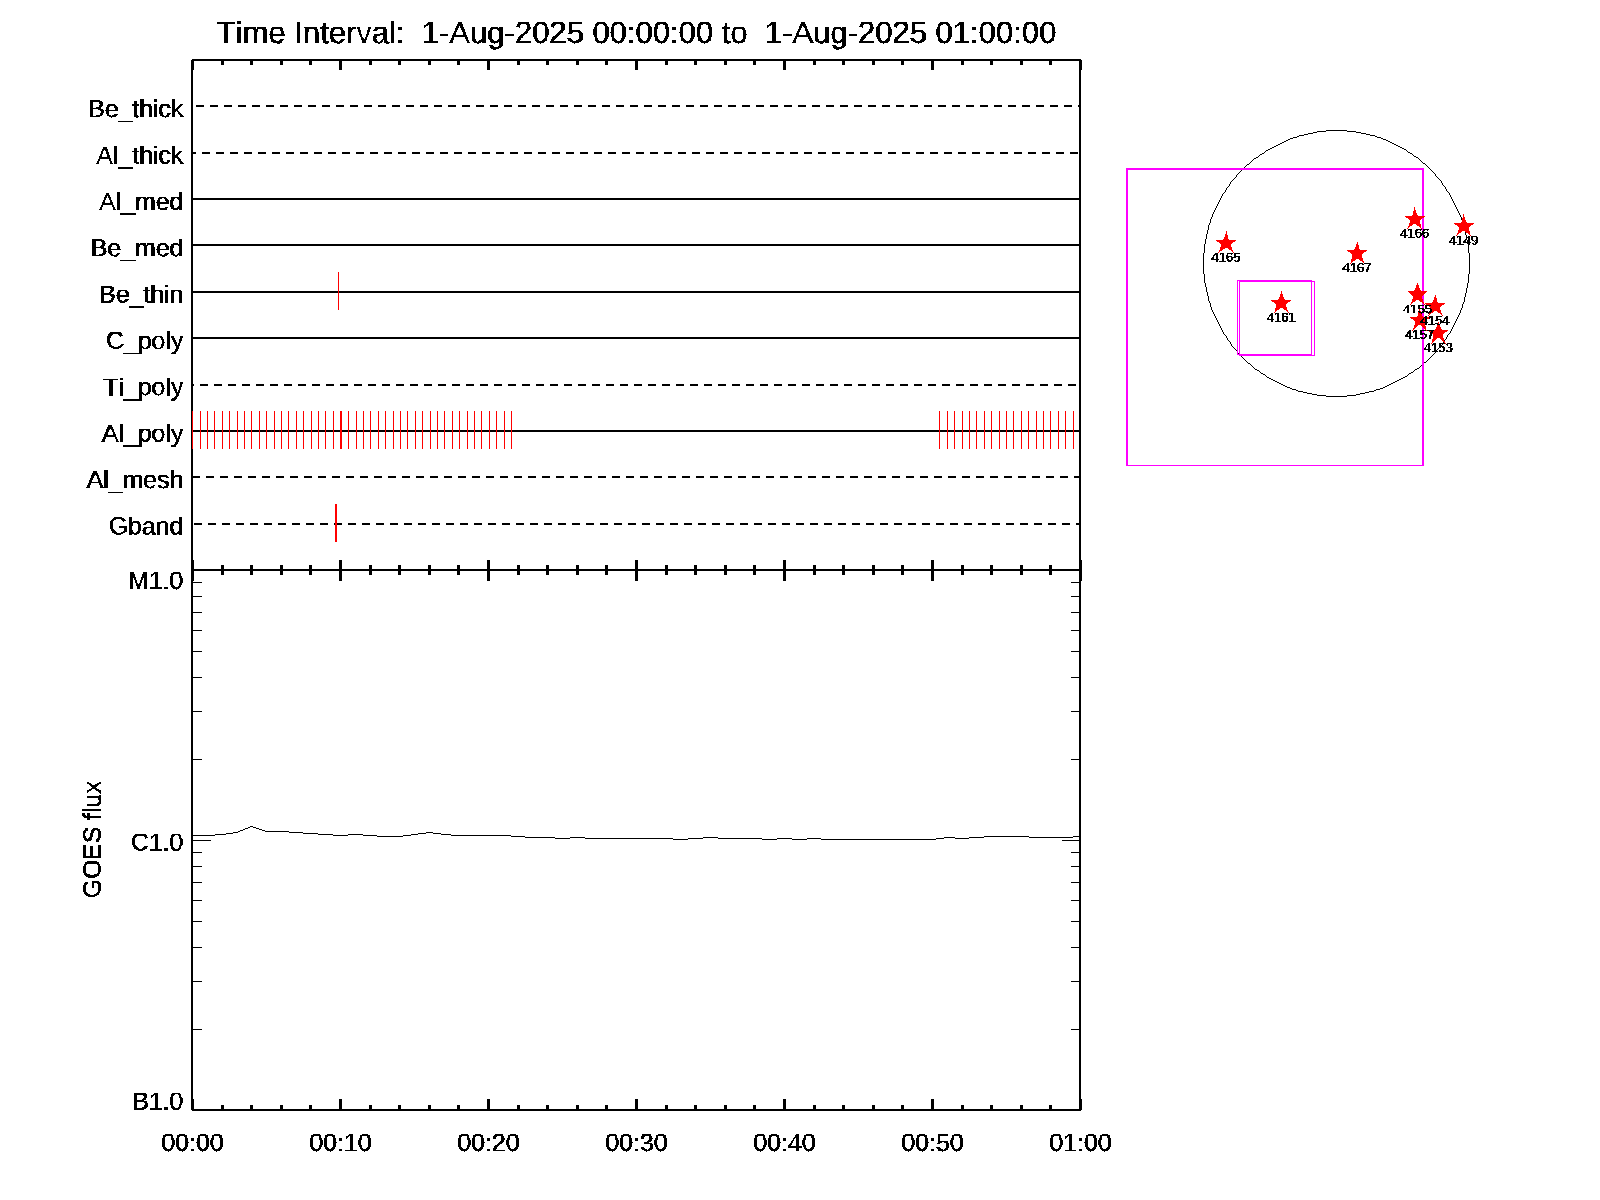Click the Al_mesh filter label
This screenshot has height=1200, width=1600.
pos(135,480)
